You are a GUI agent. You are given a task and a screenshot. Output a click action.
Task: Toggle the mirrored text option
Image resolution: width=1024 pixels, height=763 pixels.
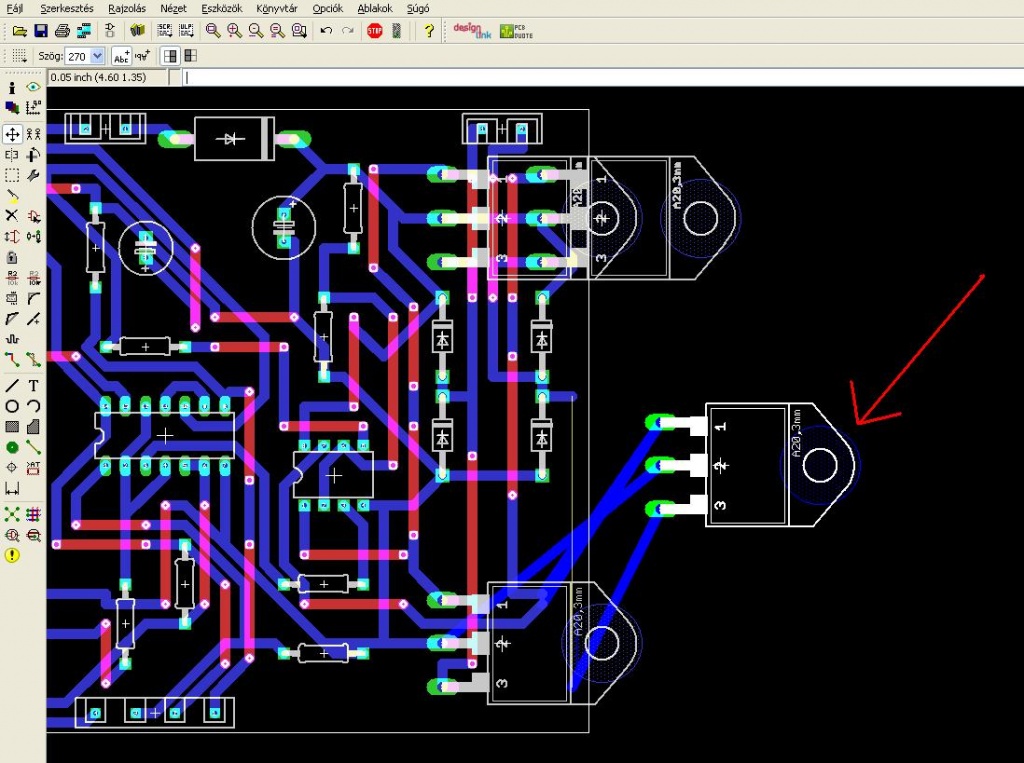pos(142,56)
